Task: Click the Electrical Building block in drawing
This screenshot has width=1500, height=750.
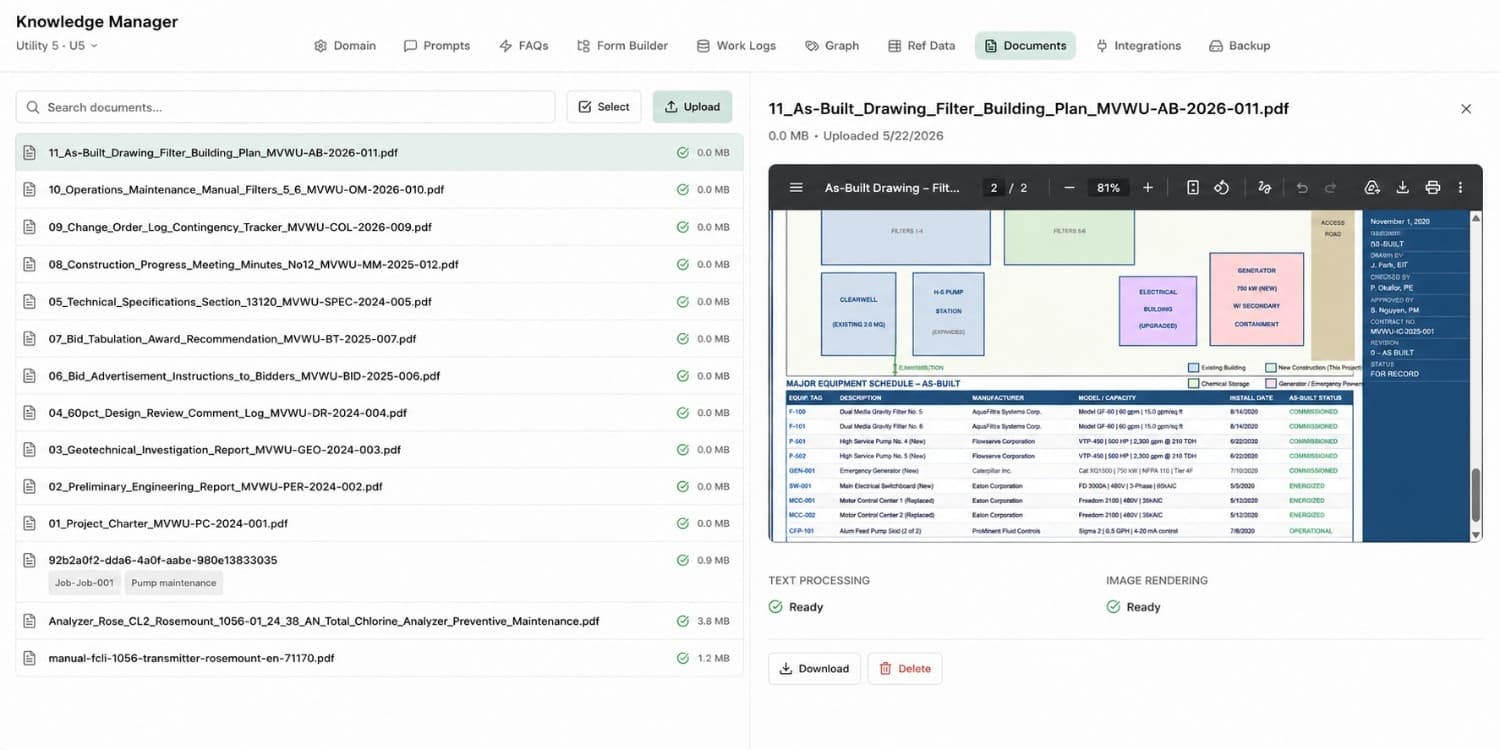Action: pos(1158,309)
